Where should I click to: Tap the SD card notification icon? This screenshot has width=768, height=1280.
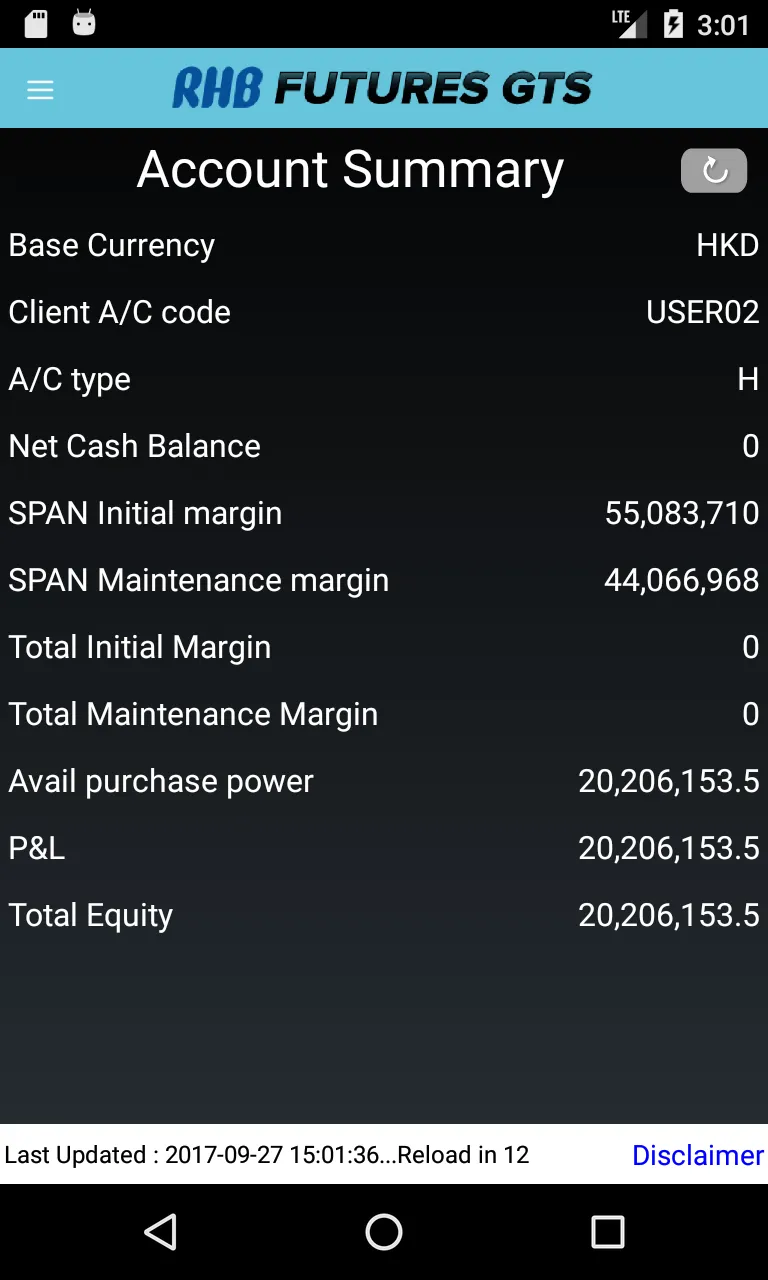point(36,24)
